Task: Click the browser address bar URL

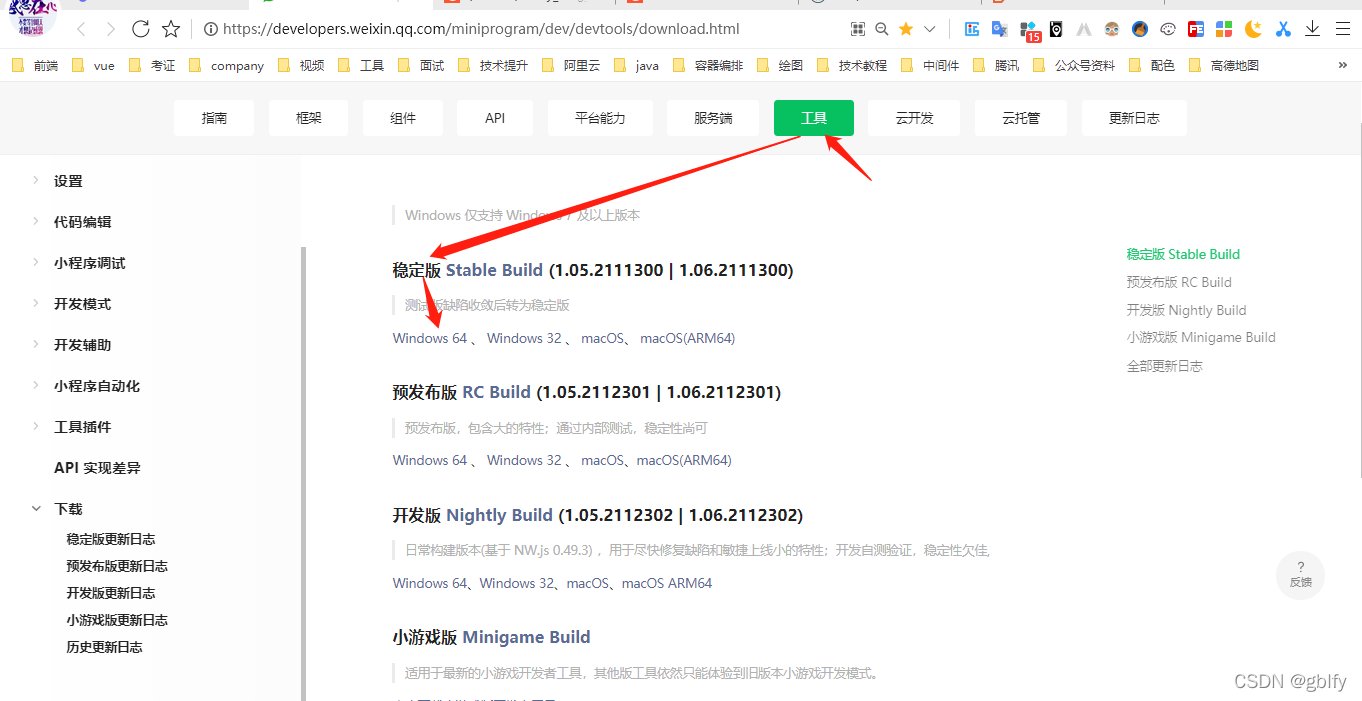Action: [481, 29]
